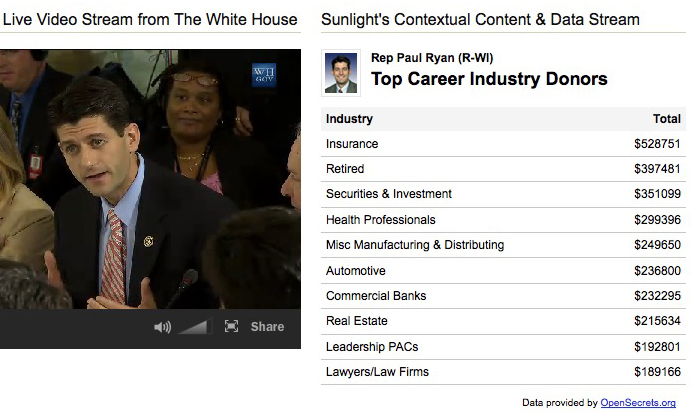
Task: Mute the video with the speaker icon
Action: (x=162, y=327)
